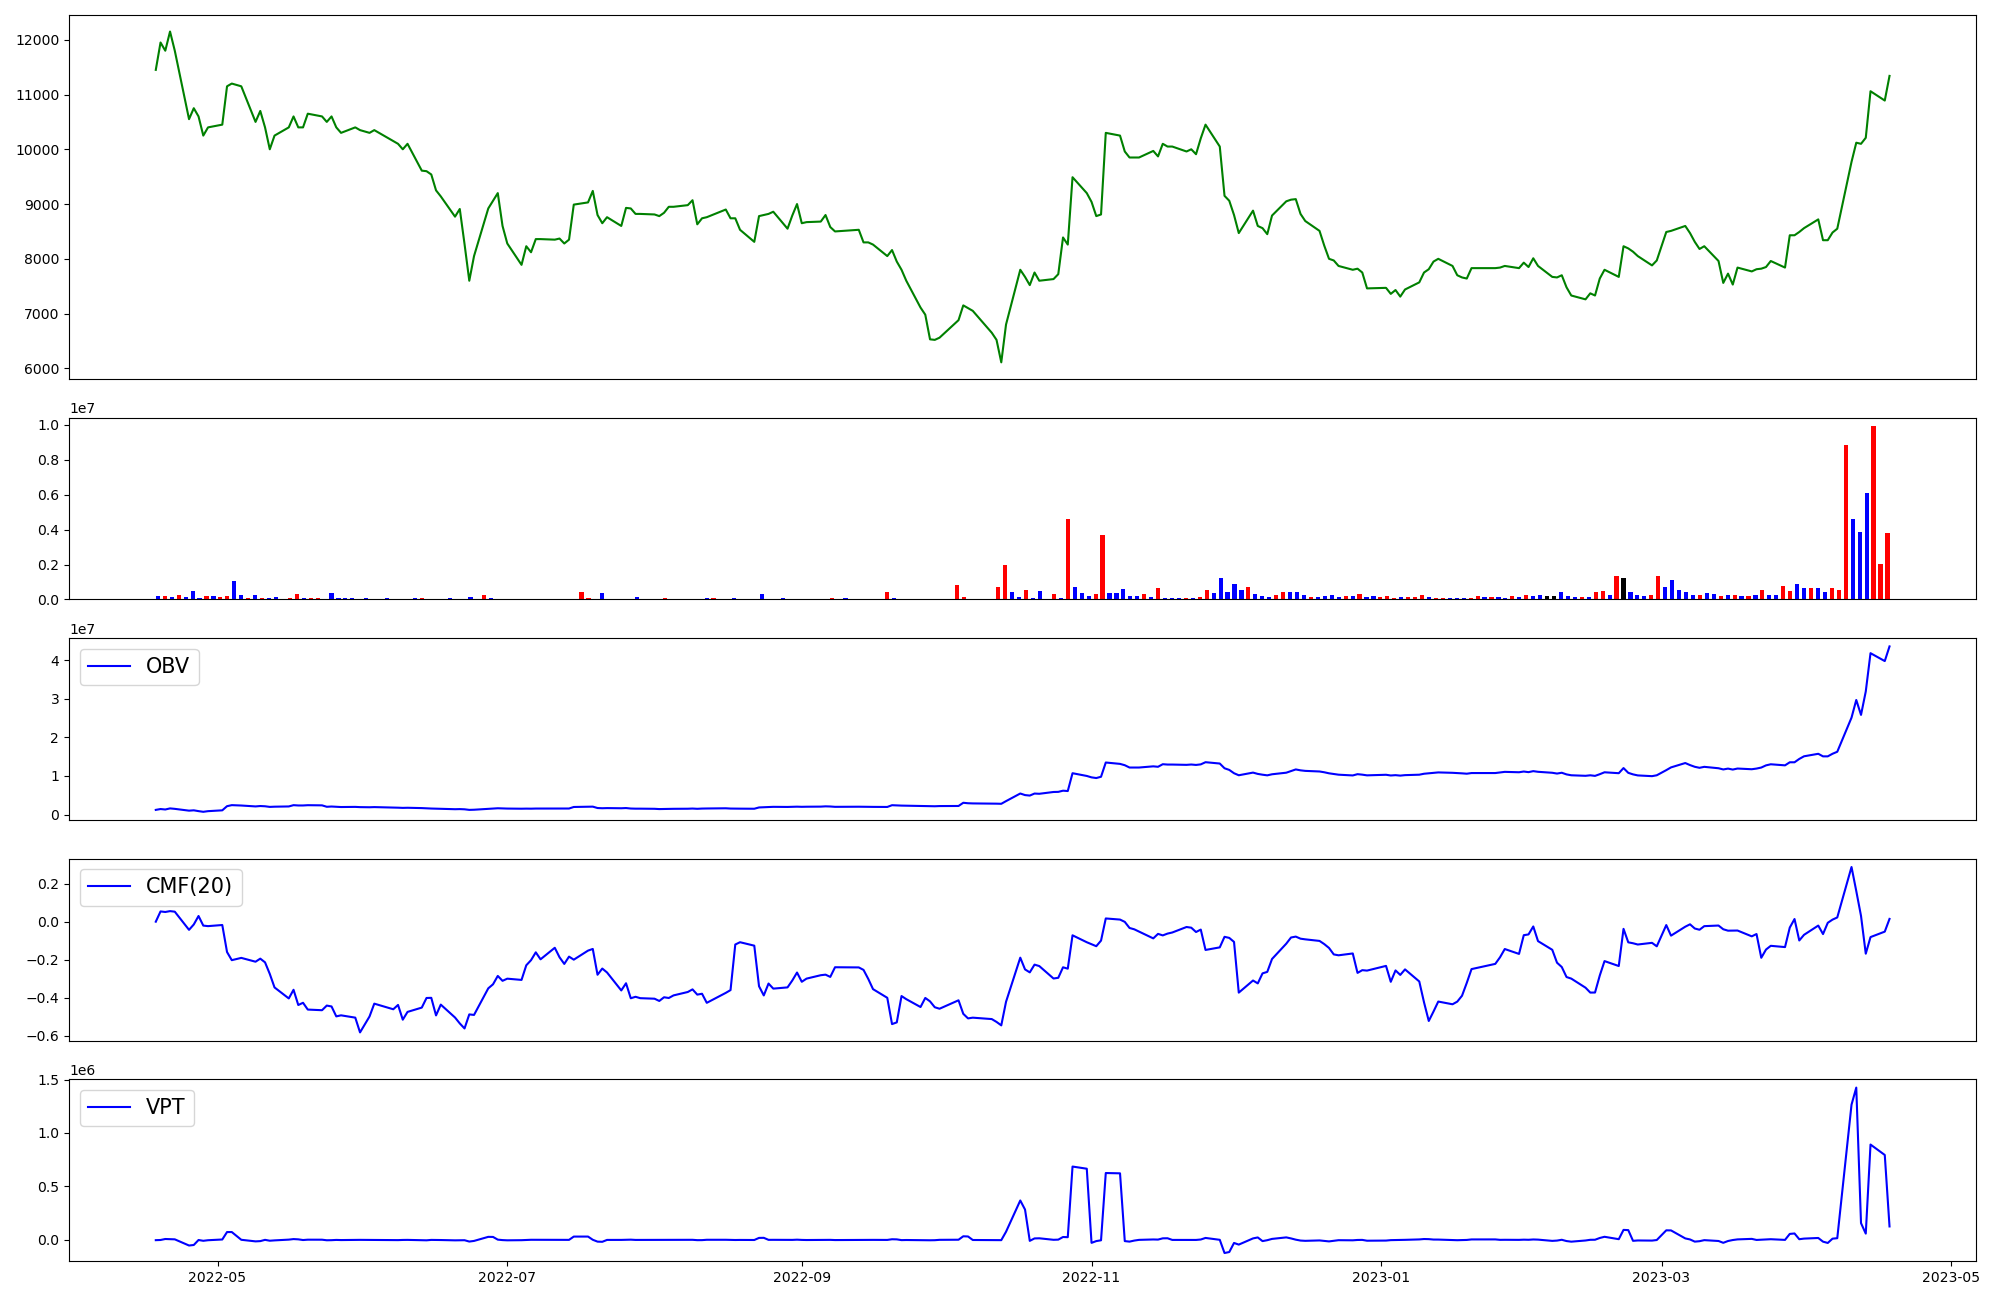Click the −0.6 tick on CMF axis
The image size is (2000, 1300).
point(42,1036)
